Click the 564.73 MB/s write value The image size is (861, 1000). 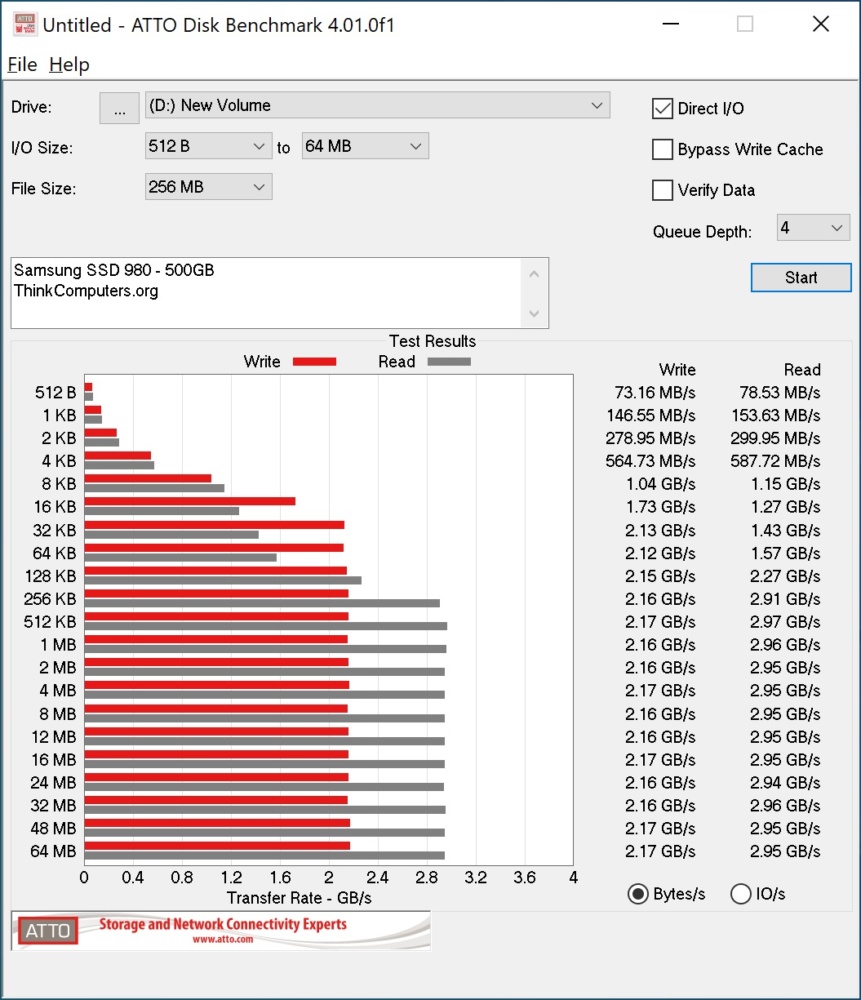(x=651, y=461)
